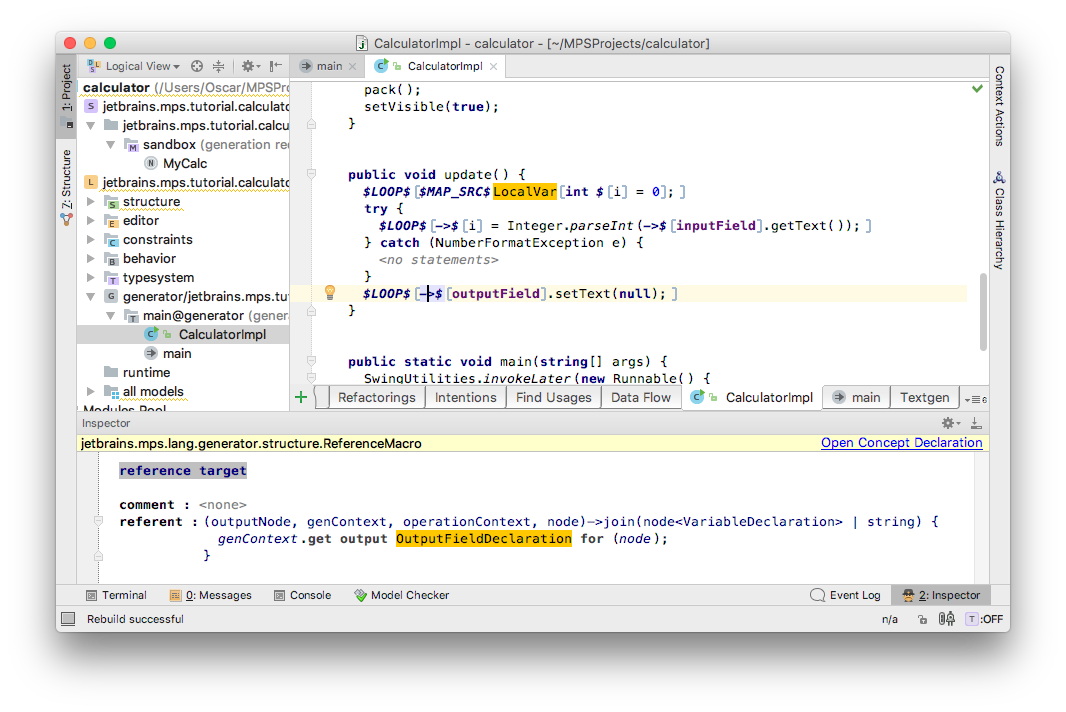Toggle the T:OFF type-system indicator in the status bar

coord(984,619)
